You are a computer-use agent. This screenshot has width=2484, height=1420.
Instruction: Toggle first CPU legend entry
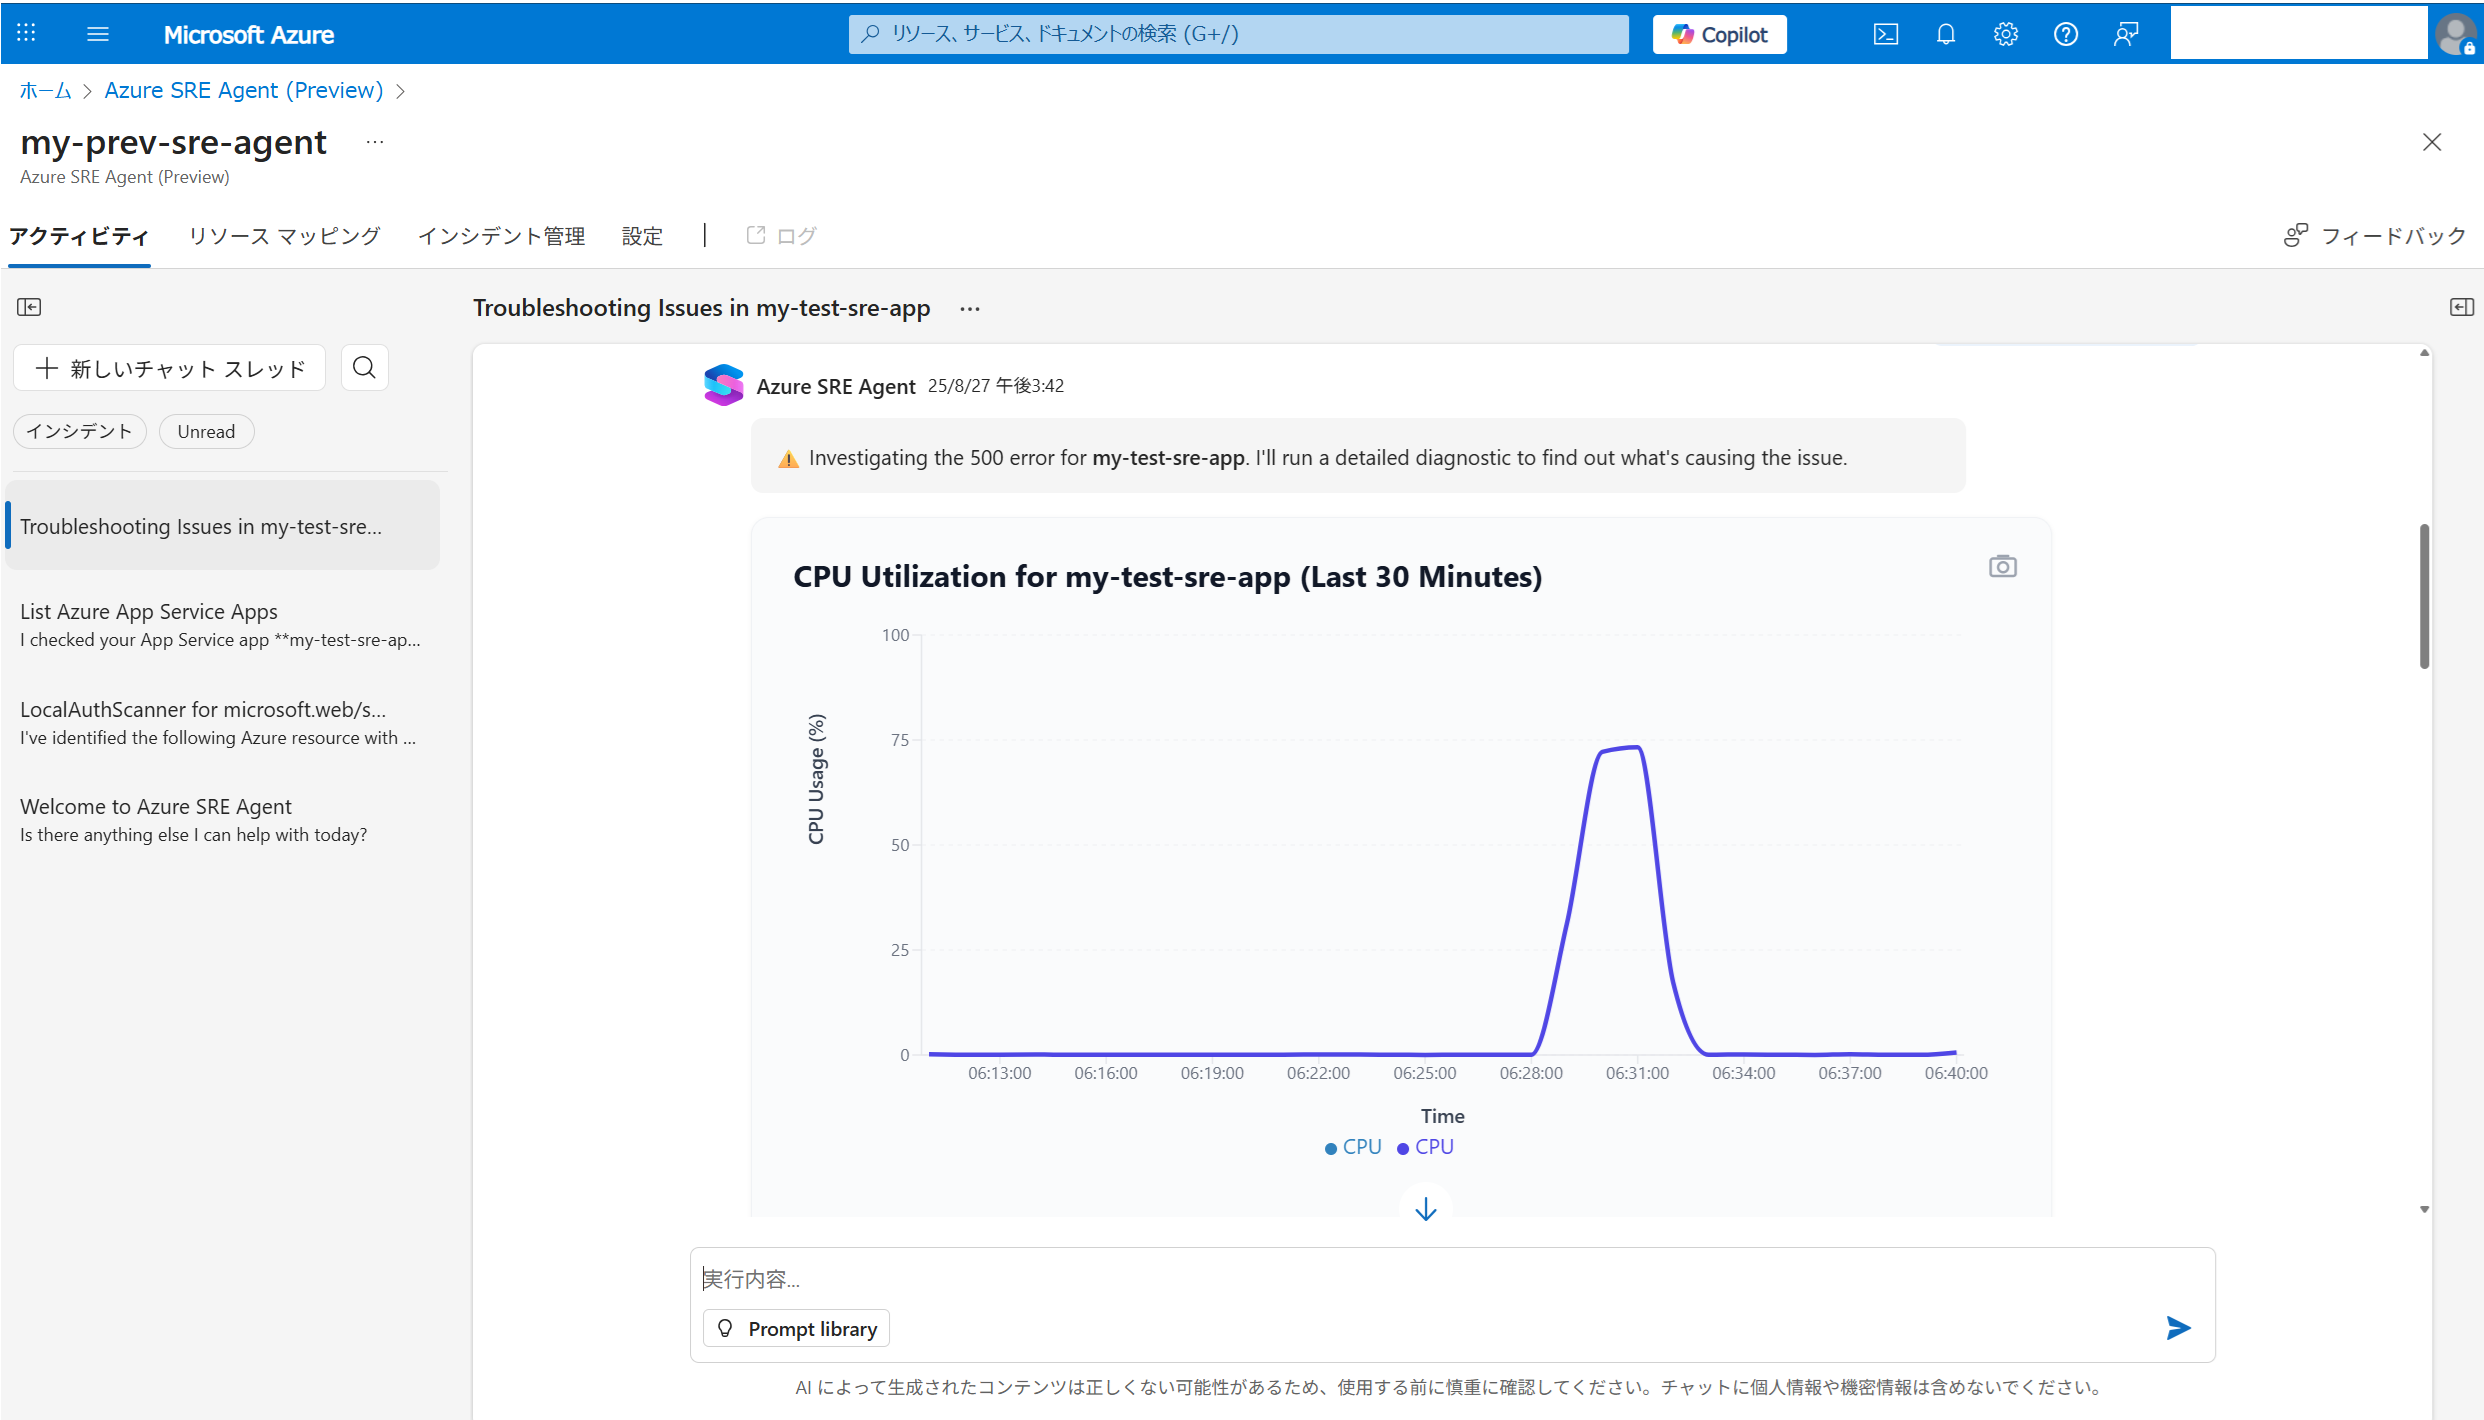tap(1353, 1147)
